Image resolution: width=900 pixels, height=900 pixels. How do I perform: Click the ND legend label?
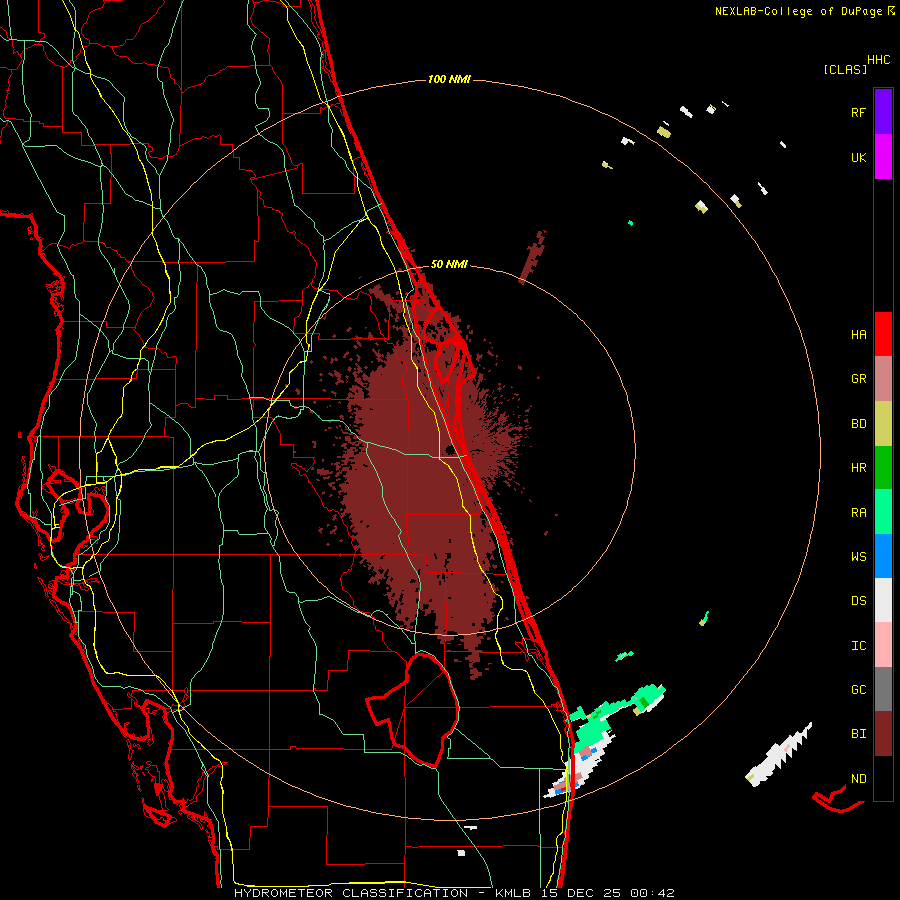pyautogui.click(x=858, y=779)
